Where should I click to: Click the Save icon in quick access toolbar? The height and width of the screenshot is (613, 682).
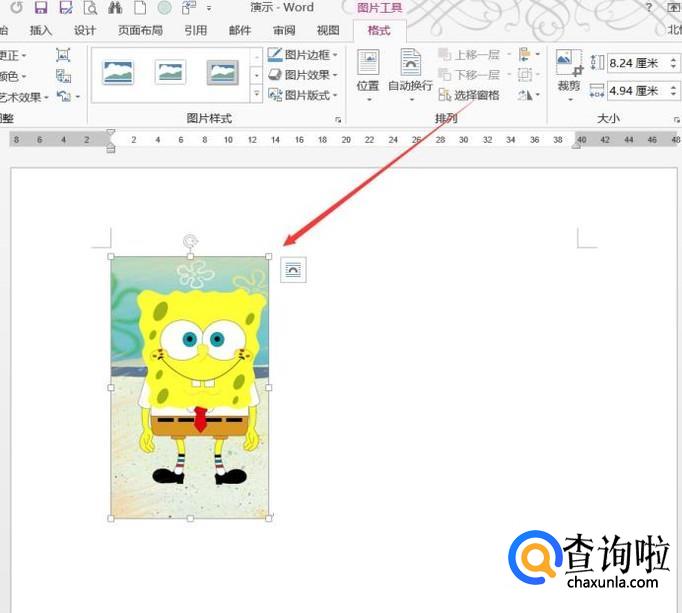pyautogui.click(x=41, y=8)
